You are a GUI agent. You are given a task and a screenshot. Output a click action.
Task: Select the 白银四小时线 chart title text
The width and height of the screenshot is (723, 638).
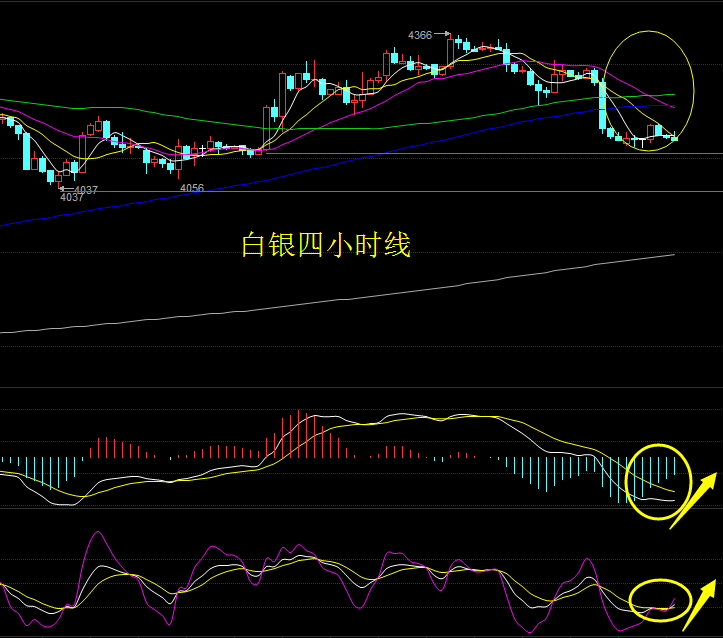326,245
